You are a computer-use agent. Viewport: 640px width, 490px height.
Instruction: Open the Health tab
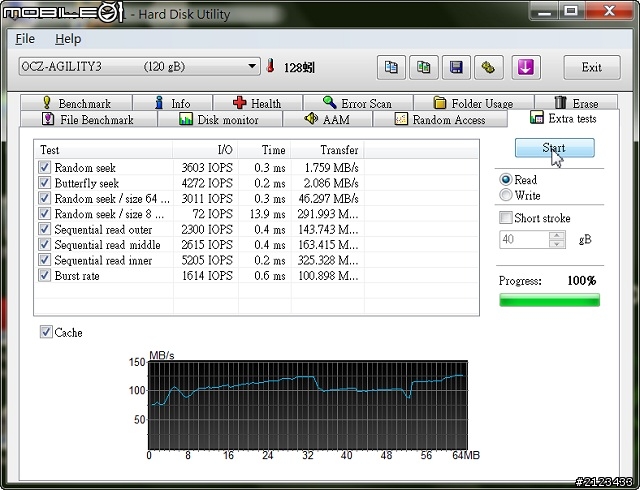coord(257,103)
